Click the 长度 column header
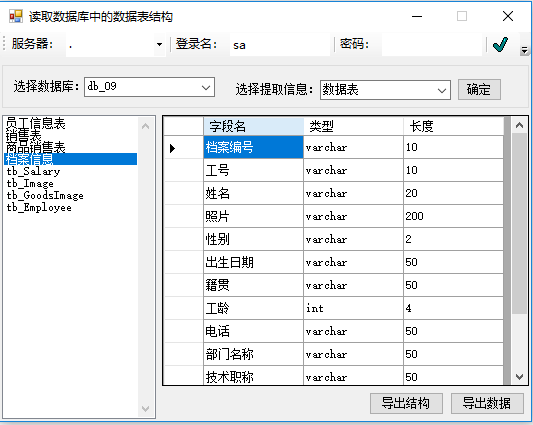The height and width of the screenshot is (425, 533). [453, 126]
